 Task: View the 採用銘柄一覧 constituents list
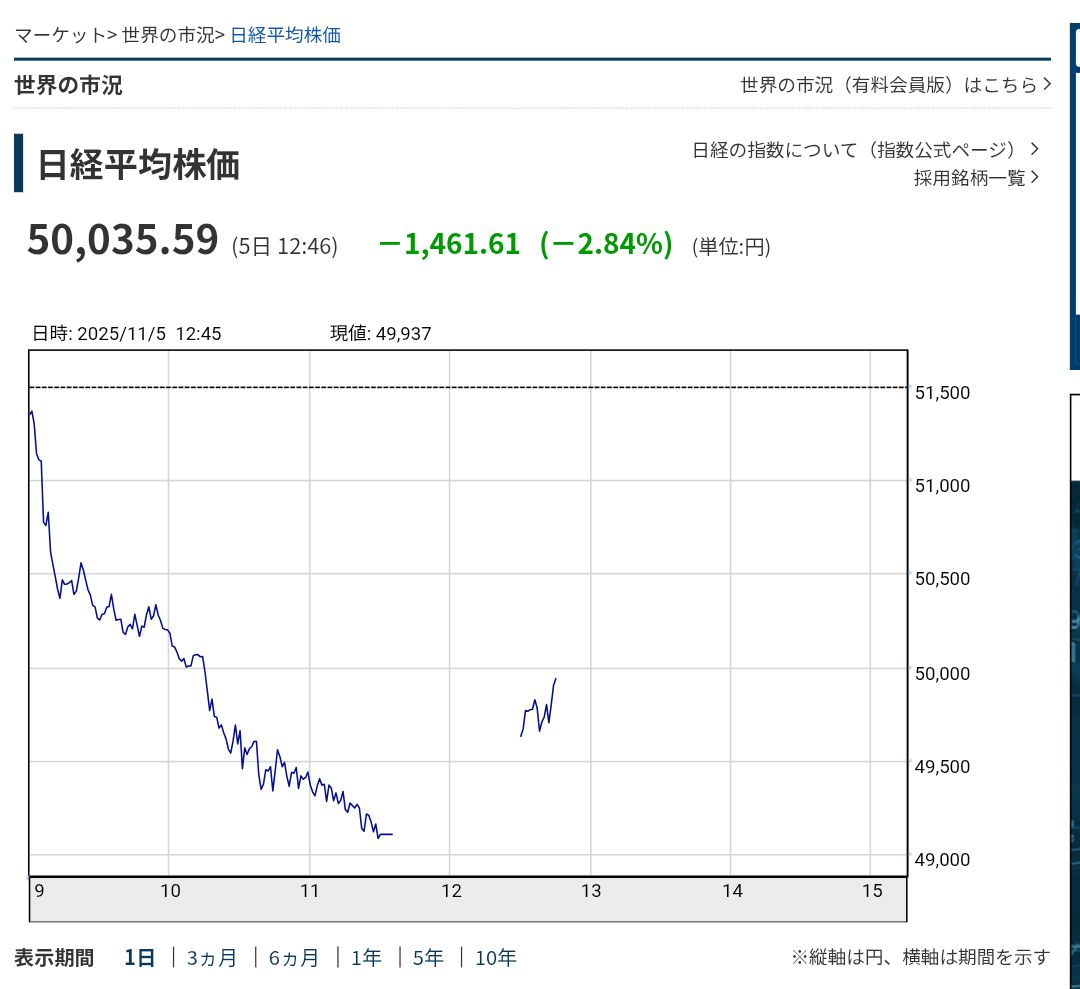tap(968, 178)
